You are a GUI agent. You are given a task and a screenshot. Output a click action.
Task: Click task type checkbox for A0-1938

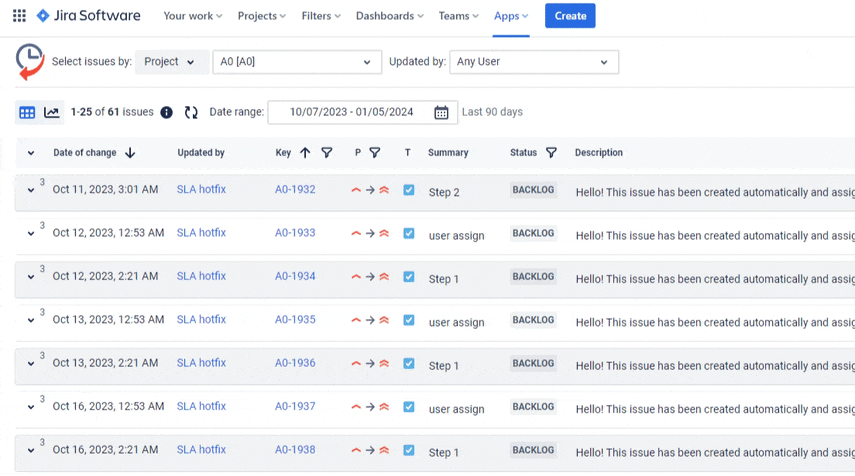pos(408,450)
